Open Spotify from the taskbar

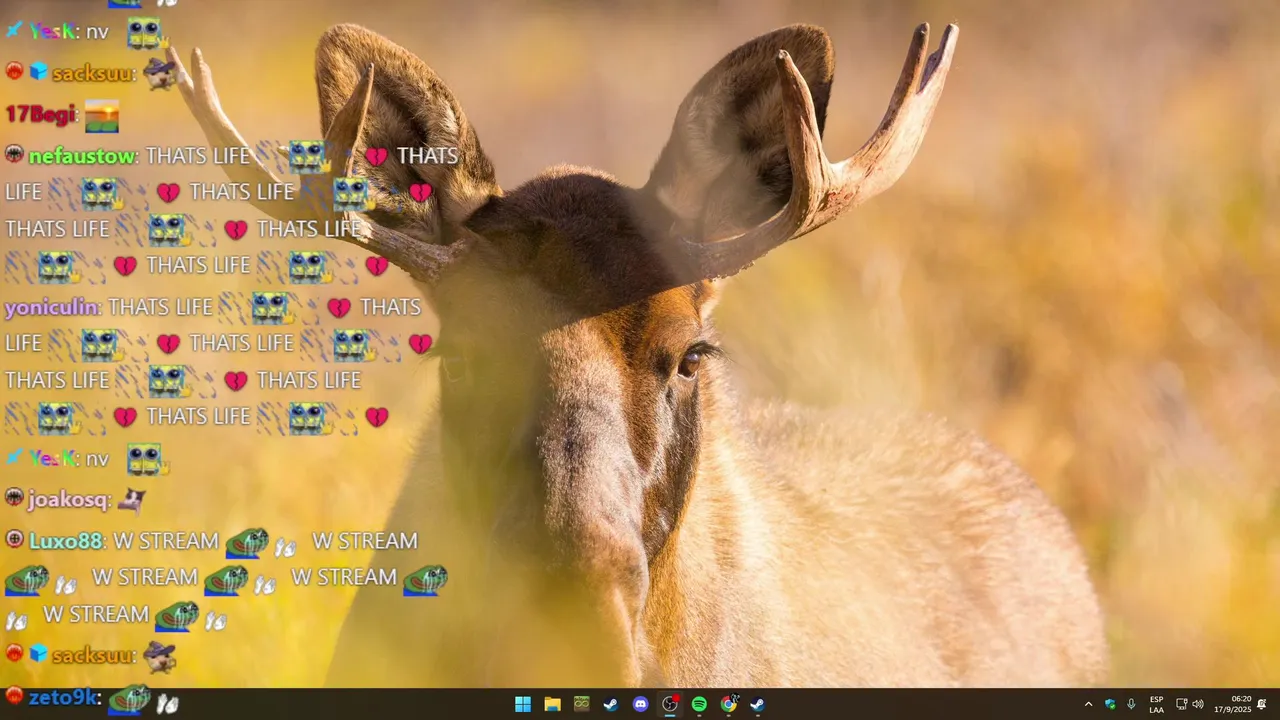[x=699, y=704]
